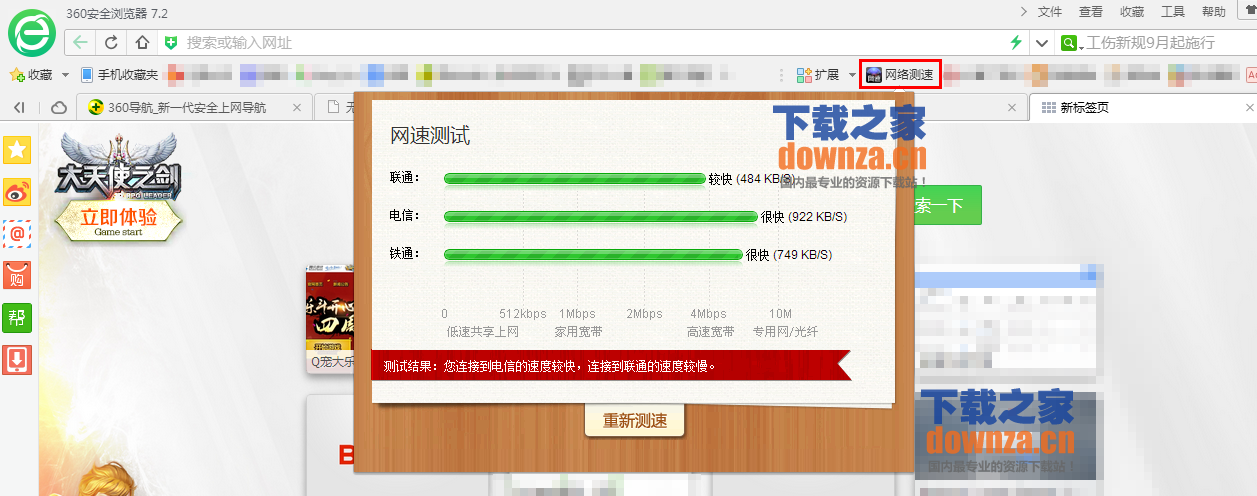Image resolution: width=1257 pixels, height=496 pixels.
Task: Collapse menu bar with chevron arrow
Action: point(1023,12)
